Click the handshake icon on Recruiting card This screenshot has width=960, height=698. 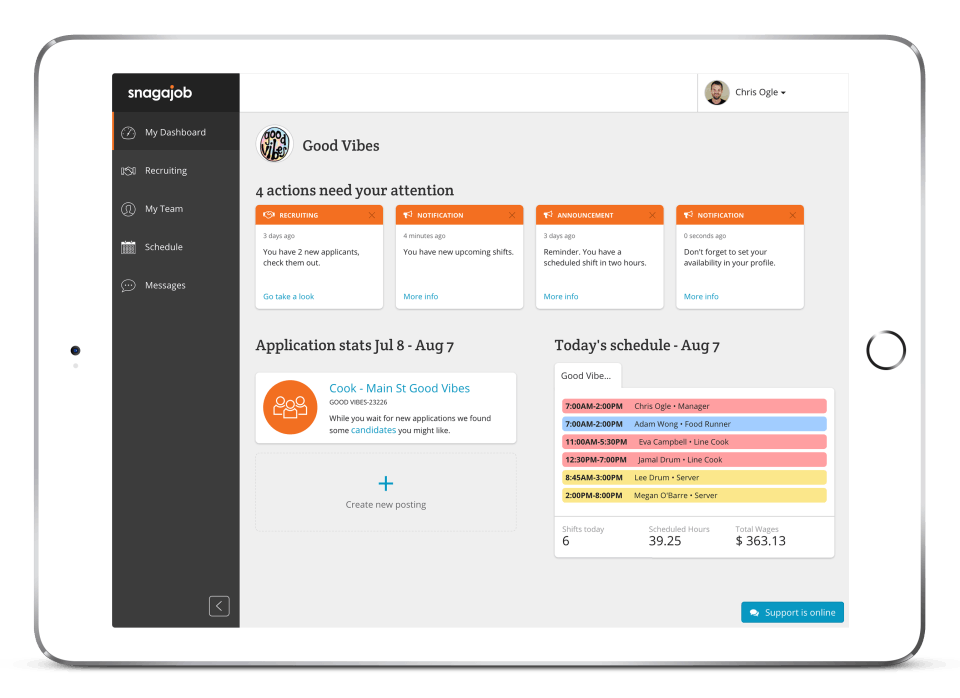coord(269,215)
